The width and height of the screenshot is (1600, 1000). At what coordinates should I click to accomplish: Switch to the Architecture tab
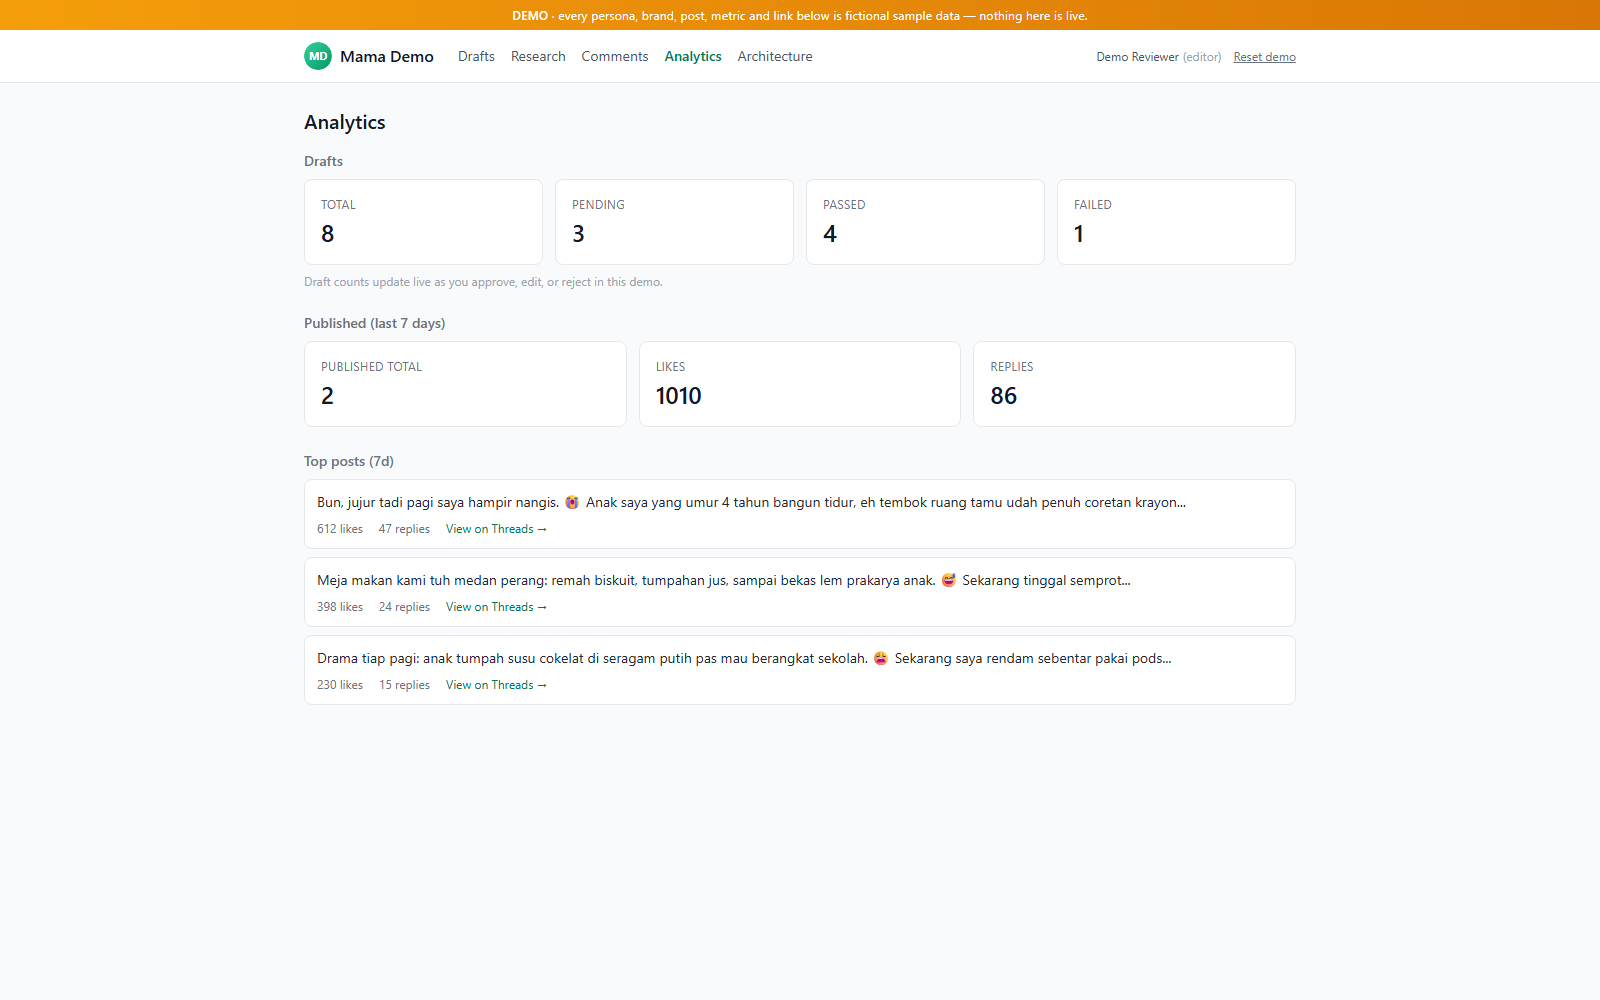[775, 56]
